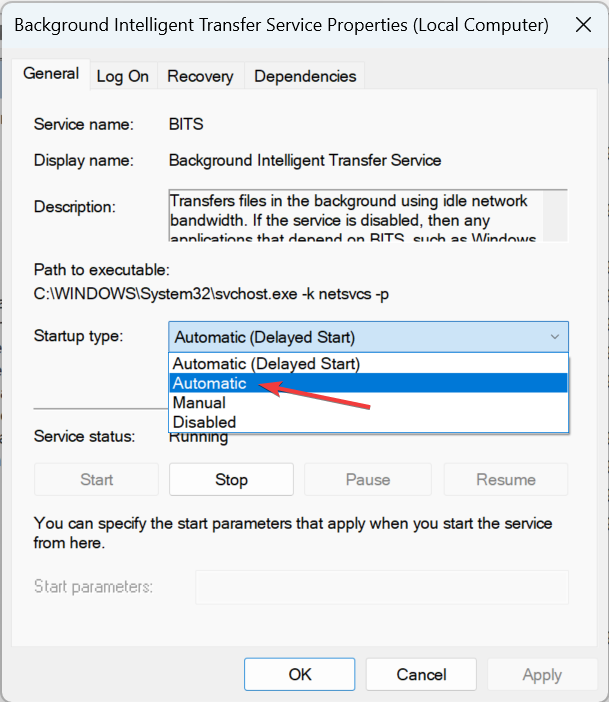The width and height of the screenshot is (609, 702).
Task: Open the Log On tab
Action: (123, 76)
